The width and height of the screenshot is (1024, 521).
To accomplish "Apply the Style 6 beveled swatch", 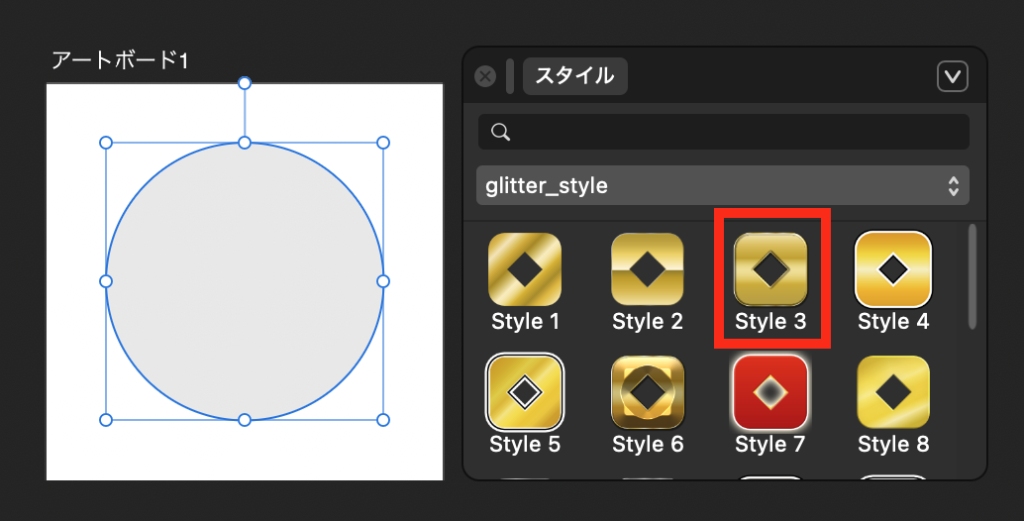I will click(647, 392).
